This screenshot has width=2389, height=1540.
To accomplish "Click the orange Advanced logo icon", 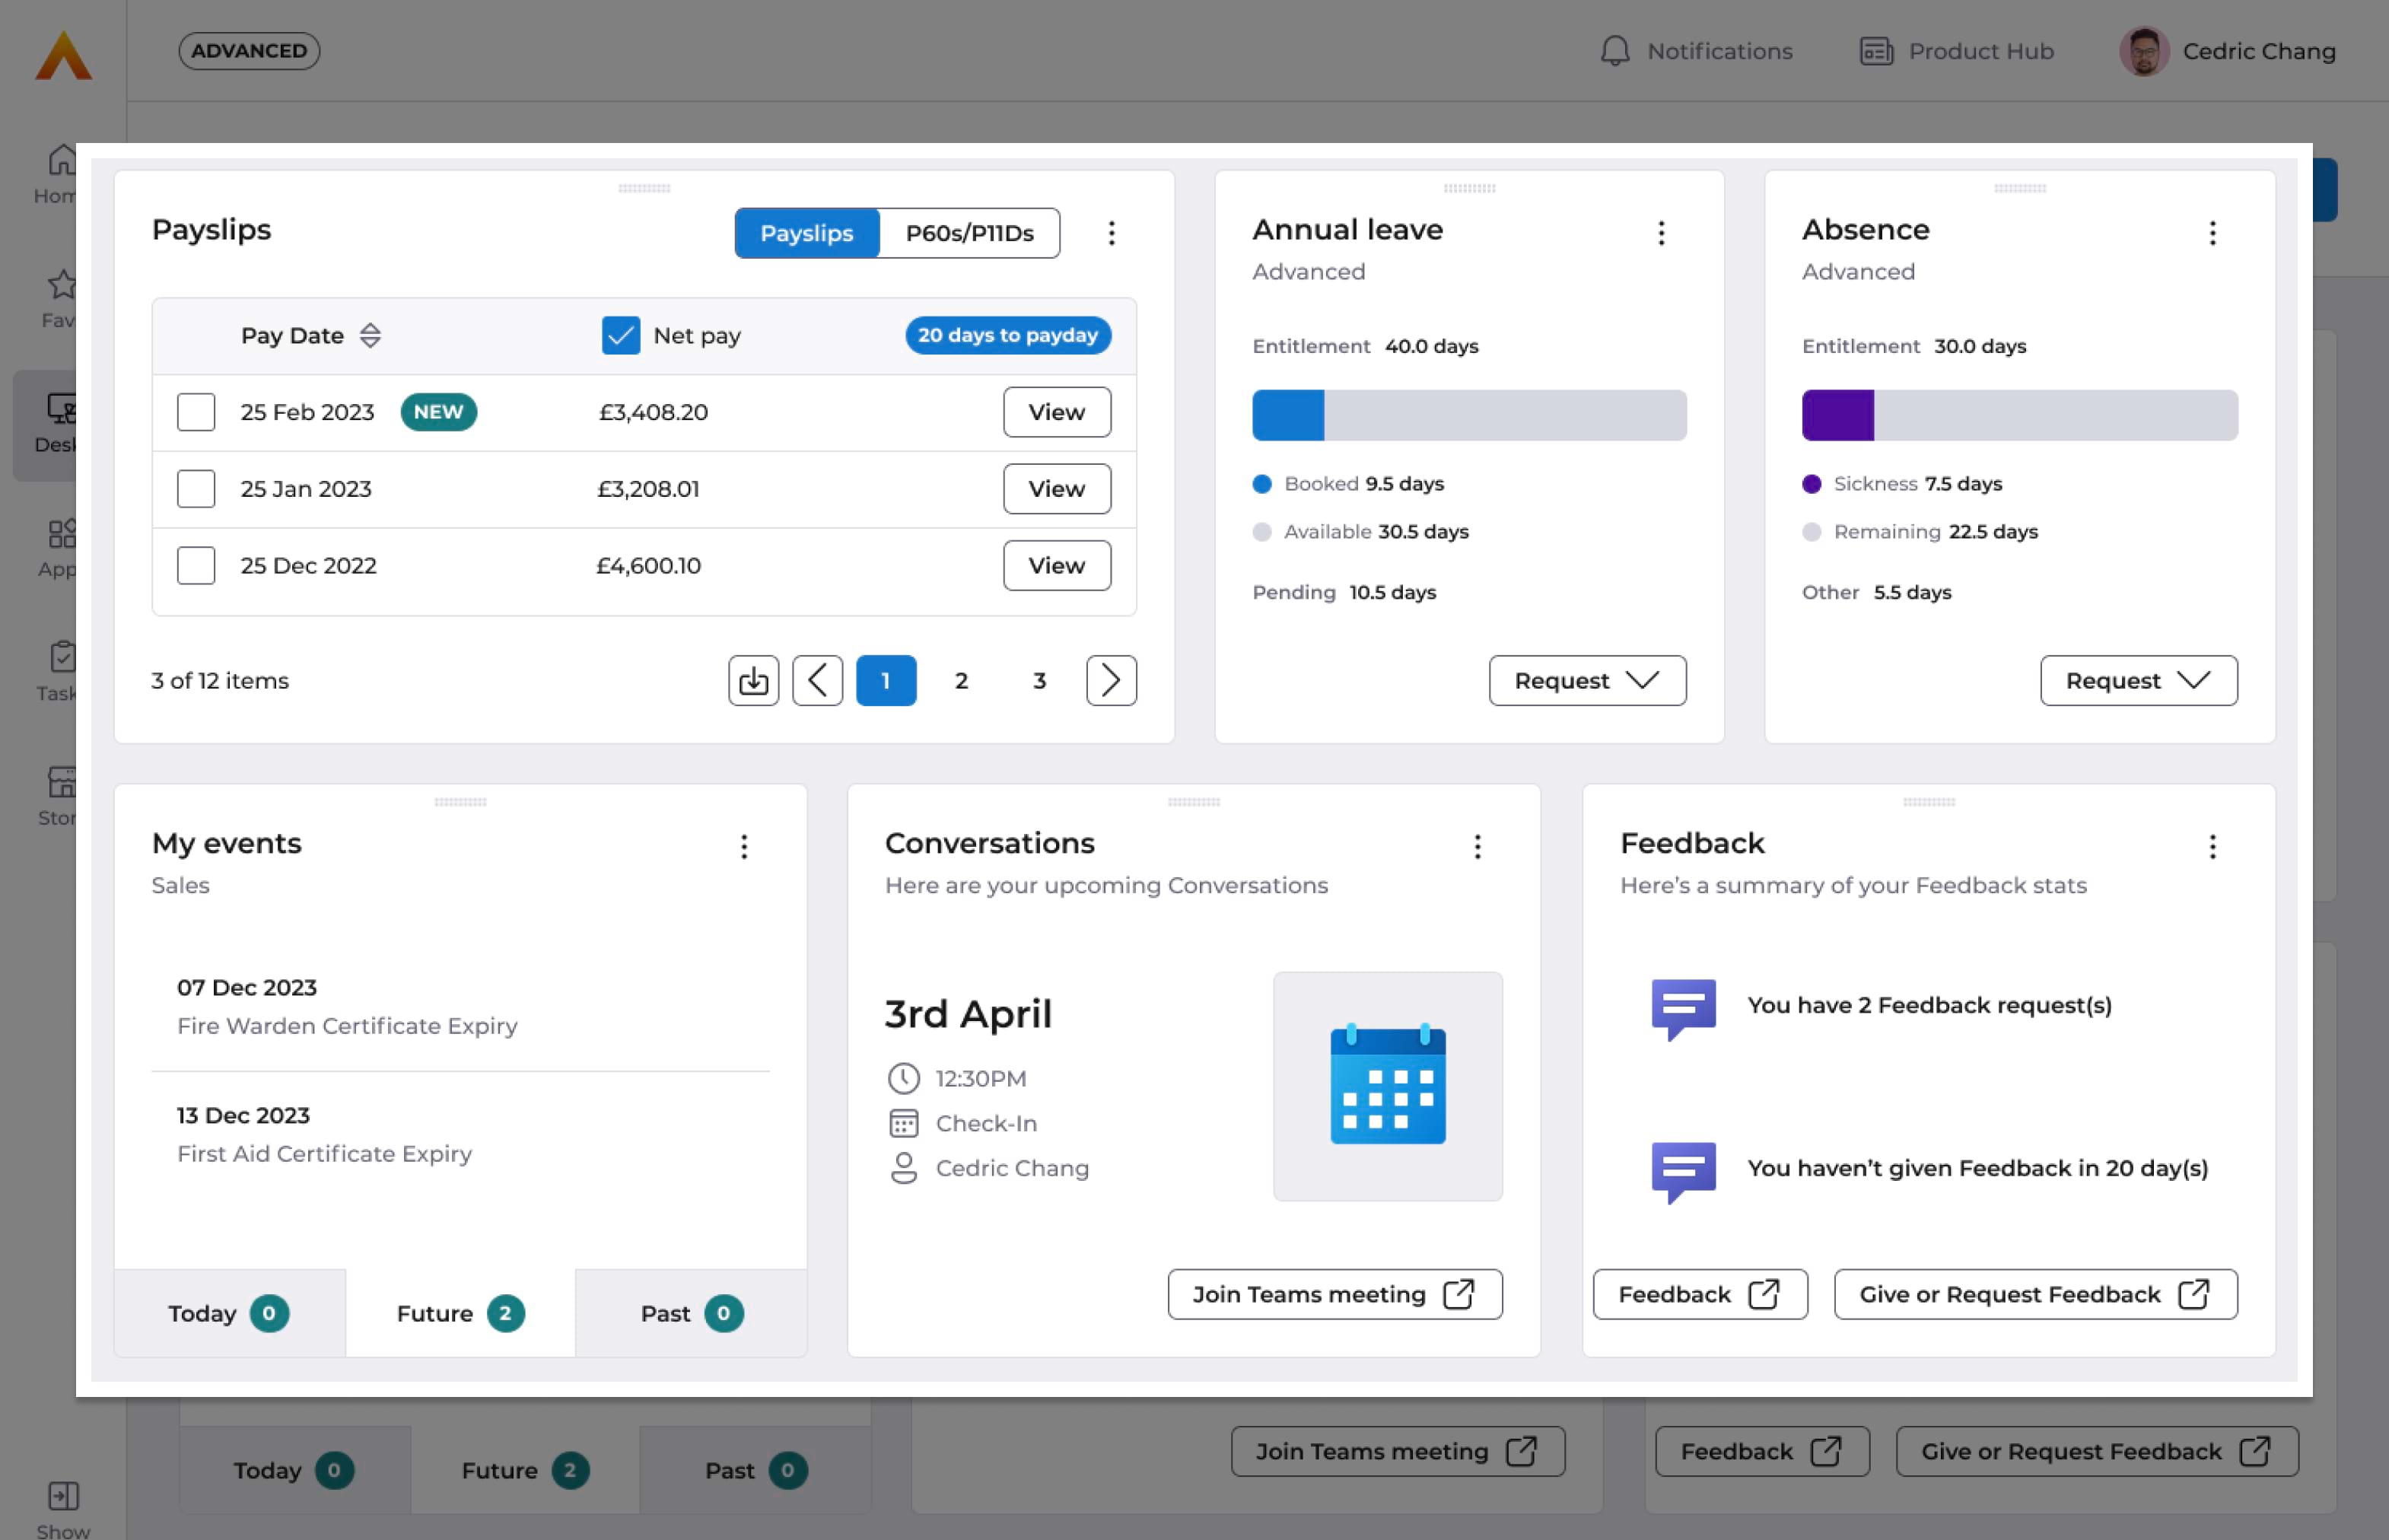I will pos(63,54).
